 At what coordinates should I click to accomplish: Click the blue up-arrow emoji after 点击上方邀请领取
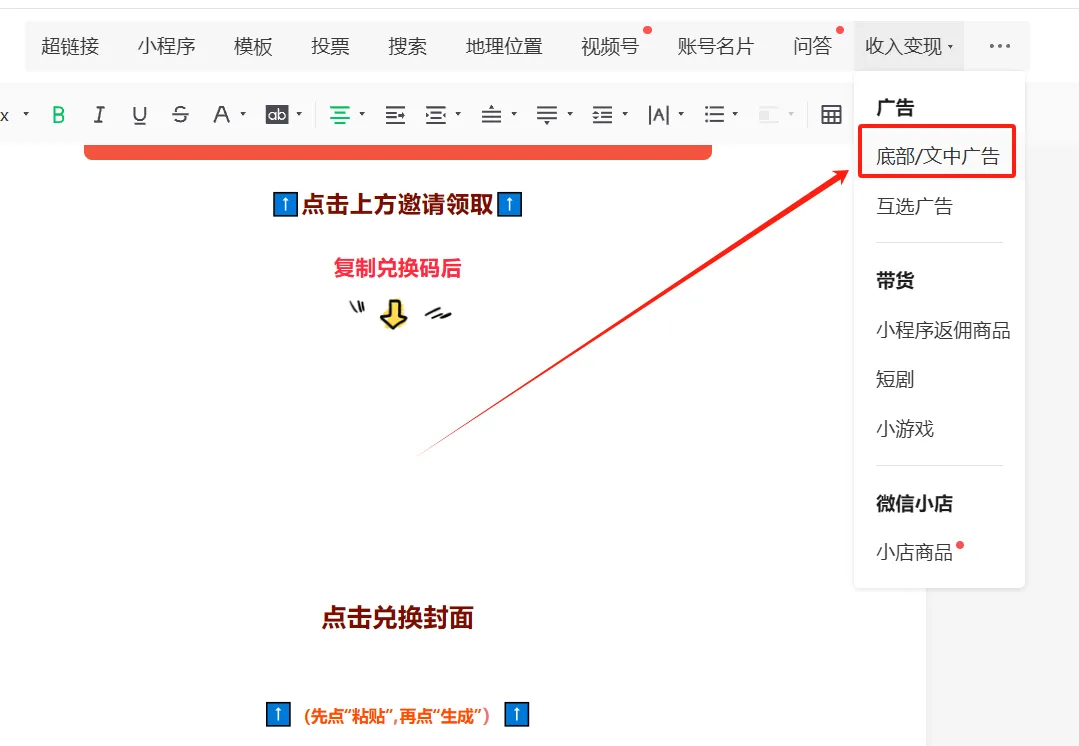click(509, 204)
